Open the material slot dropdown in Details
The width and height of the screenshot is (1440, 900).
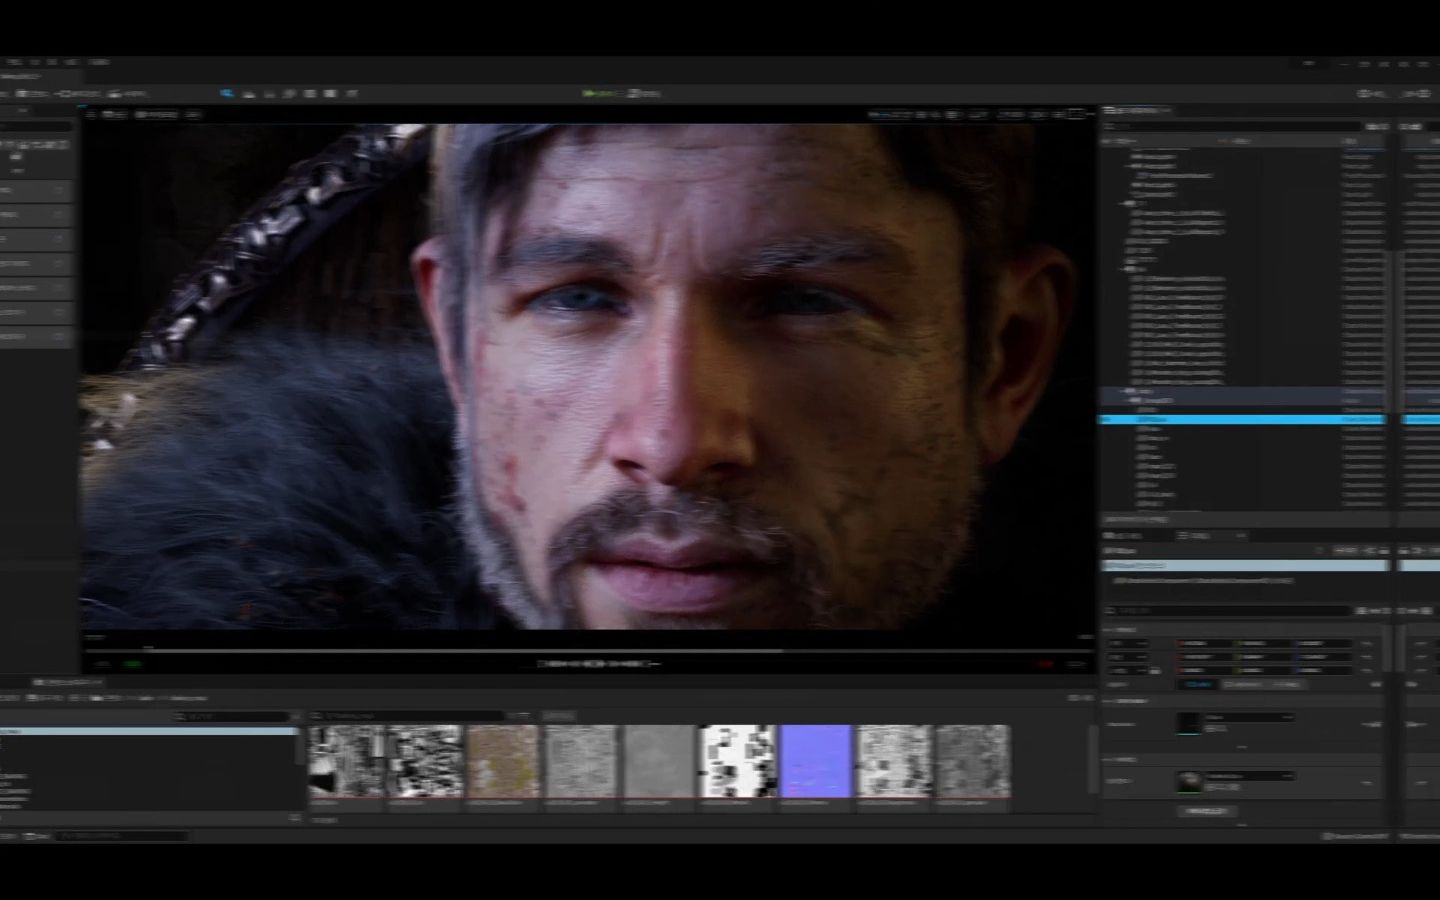1250,776
